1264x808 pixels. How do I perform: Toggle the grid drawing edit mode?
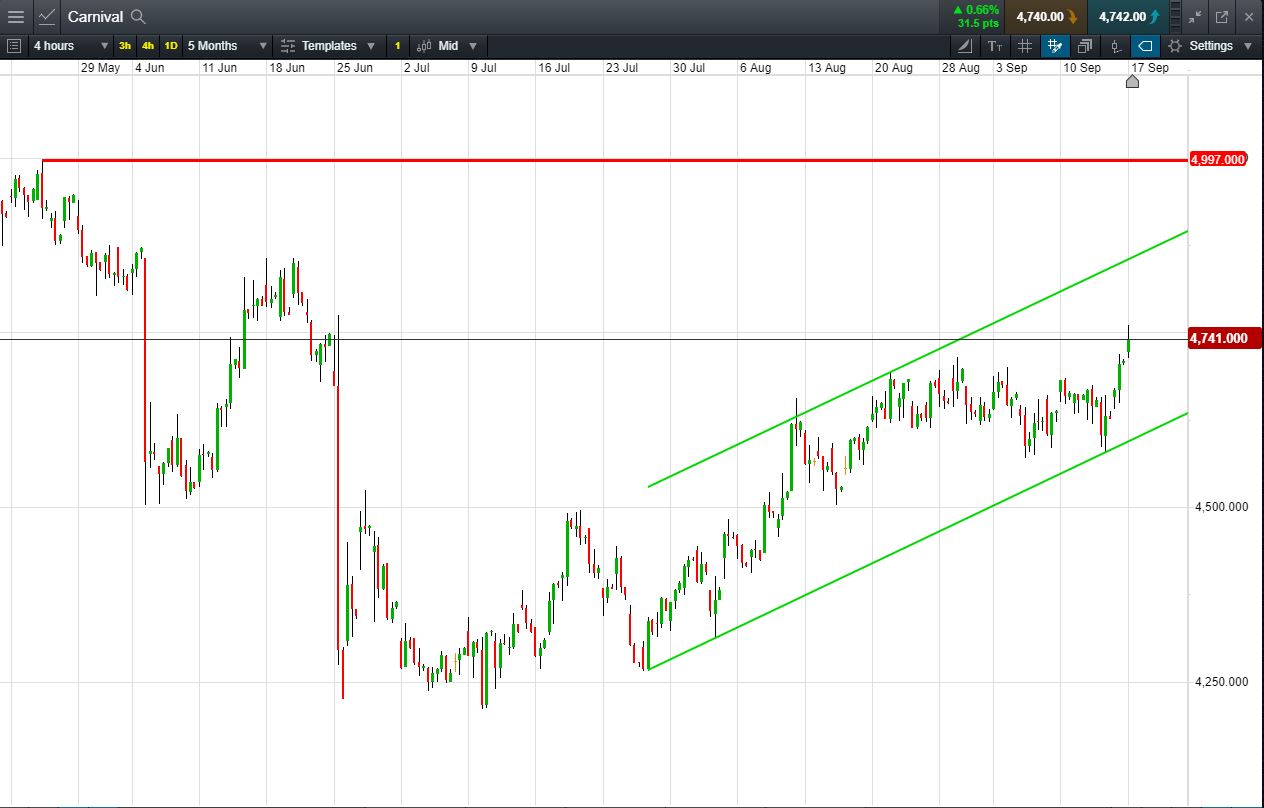(1054, 46)
